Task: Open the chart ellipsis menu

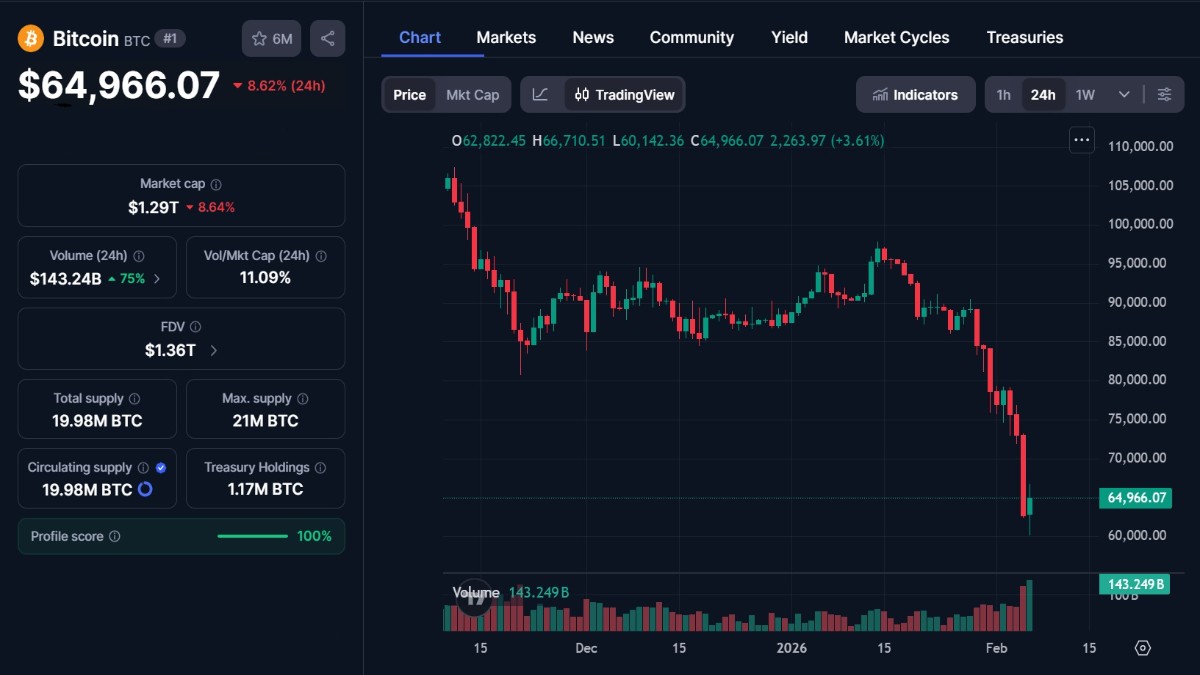Action: coord(1081,140)
